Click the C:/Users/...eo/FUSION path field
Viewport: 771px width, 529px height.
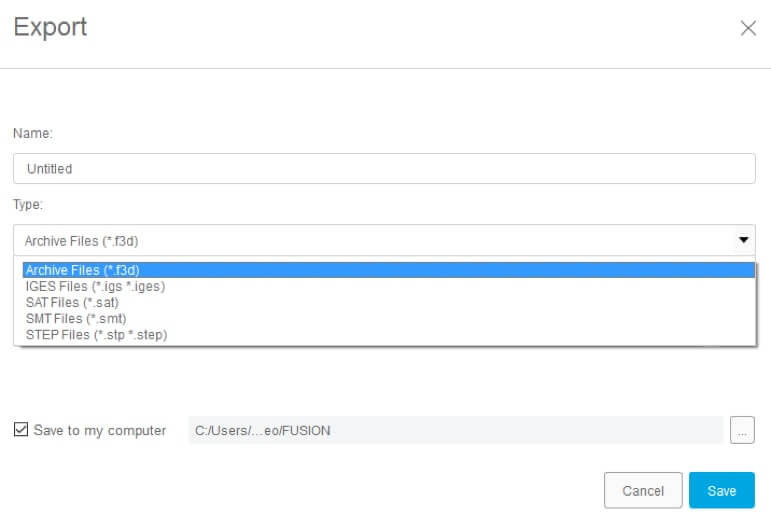coord(456,430)
